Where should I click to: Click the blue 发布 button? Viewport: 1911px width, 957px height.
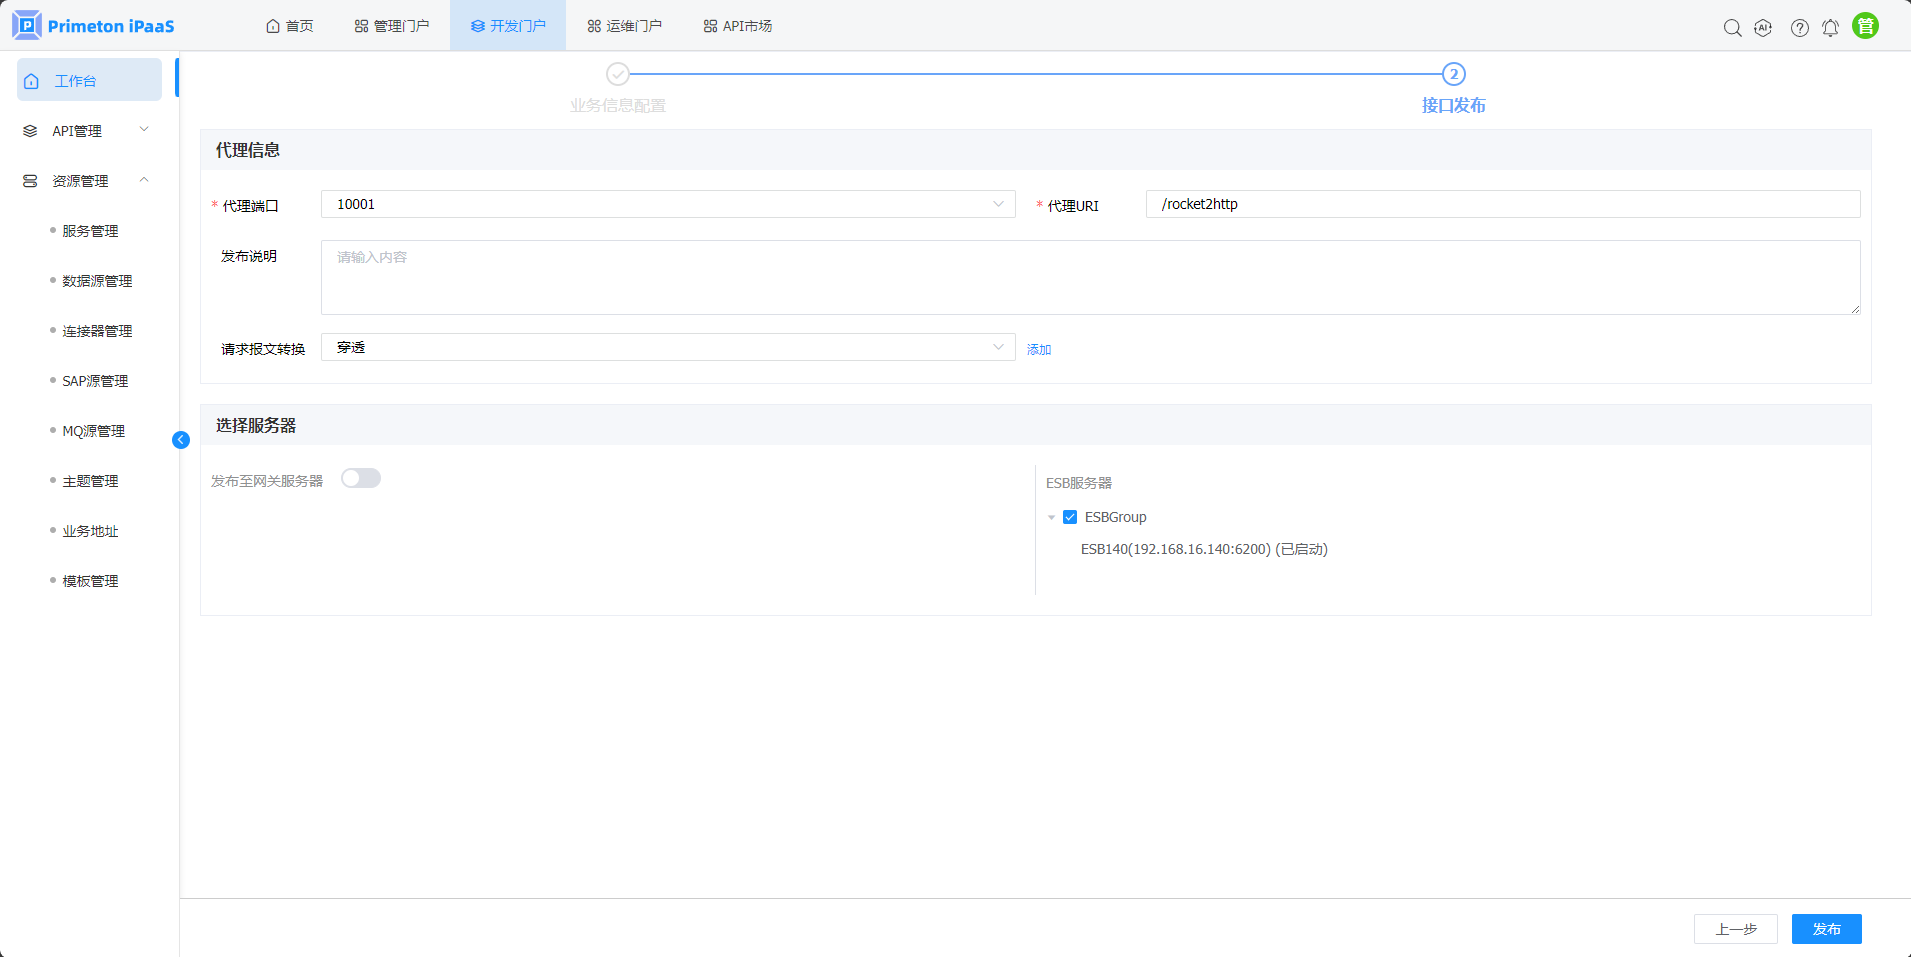pyautogui.click(x=1826, y=929)
